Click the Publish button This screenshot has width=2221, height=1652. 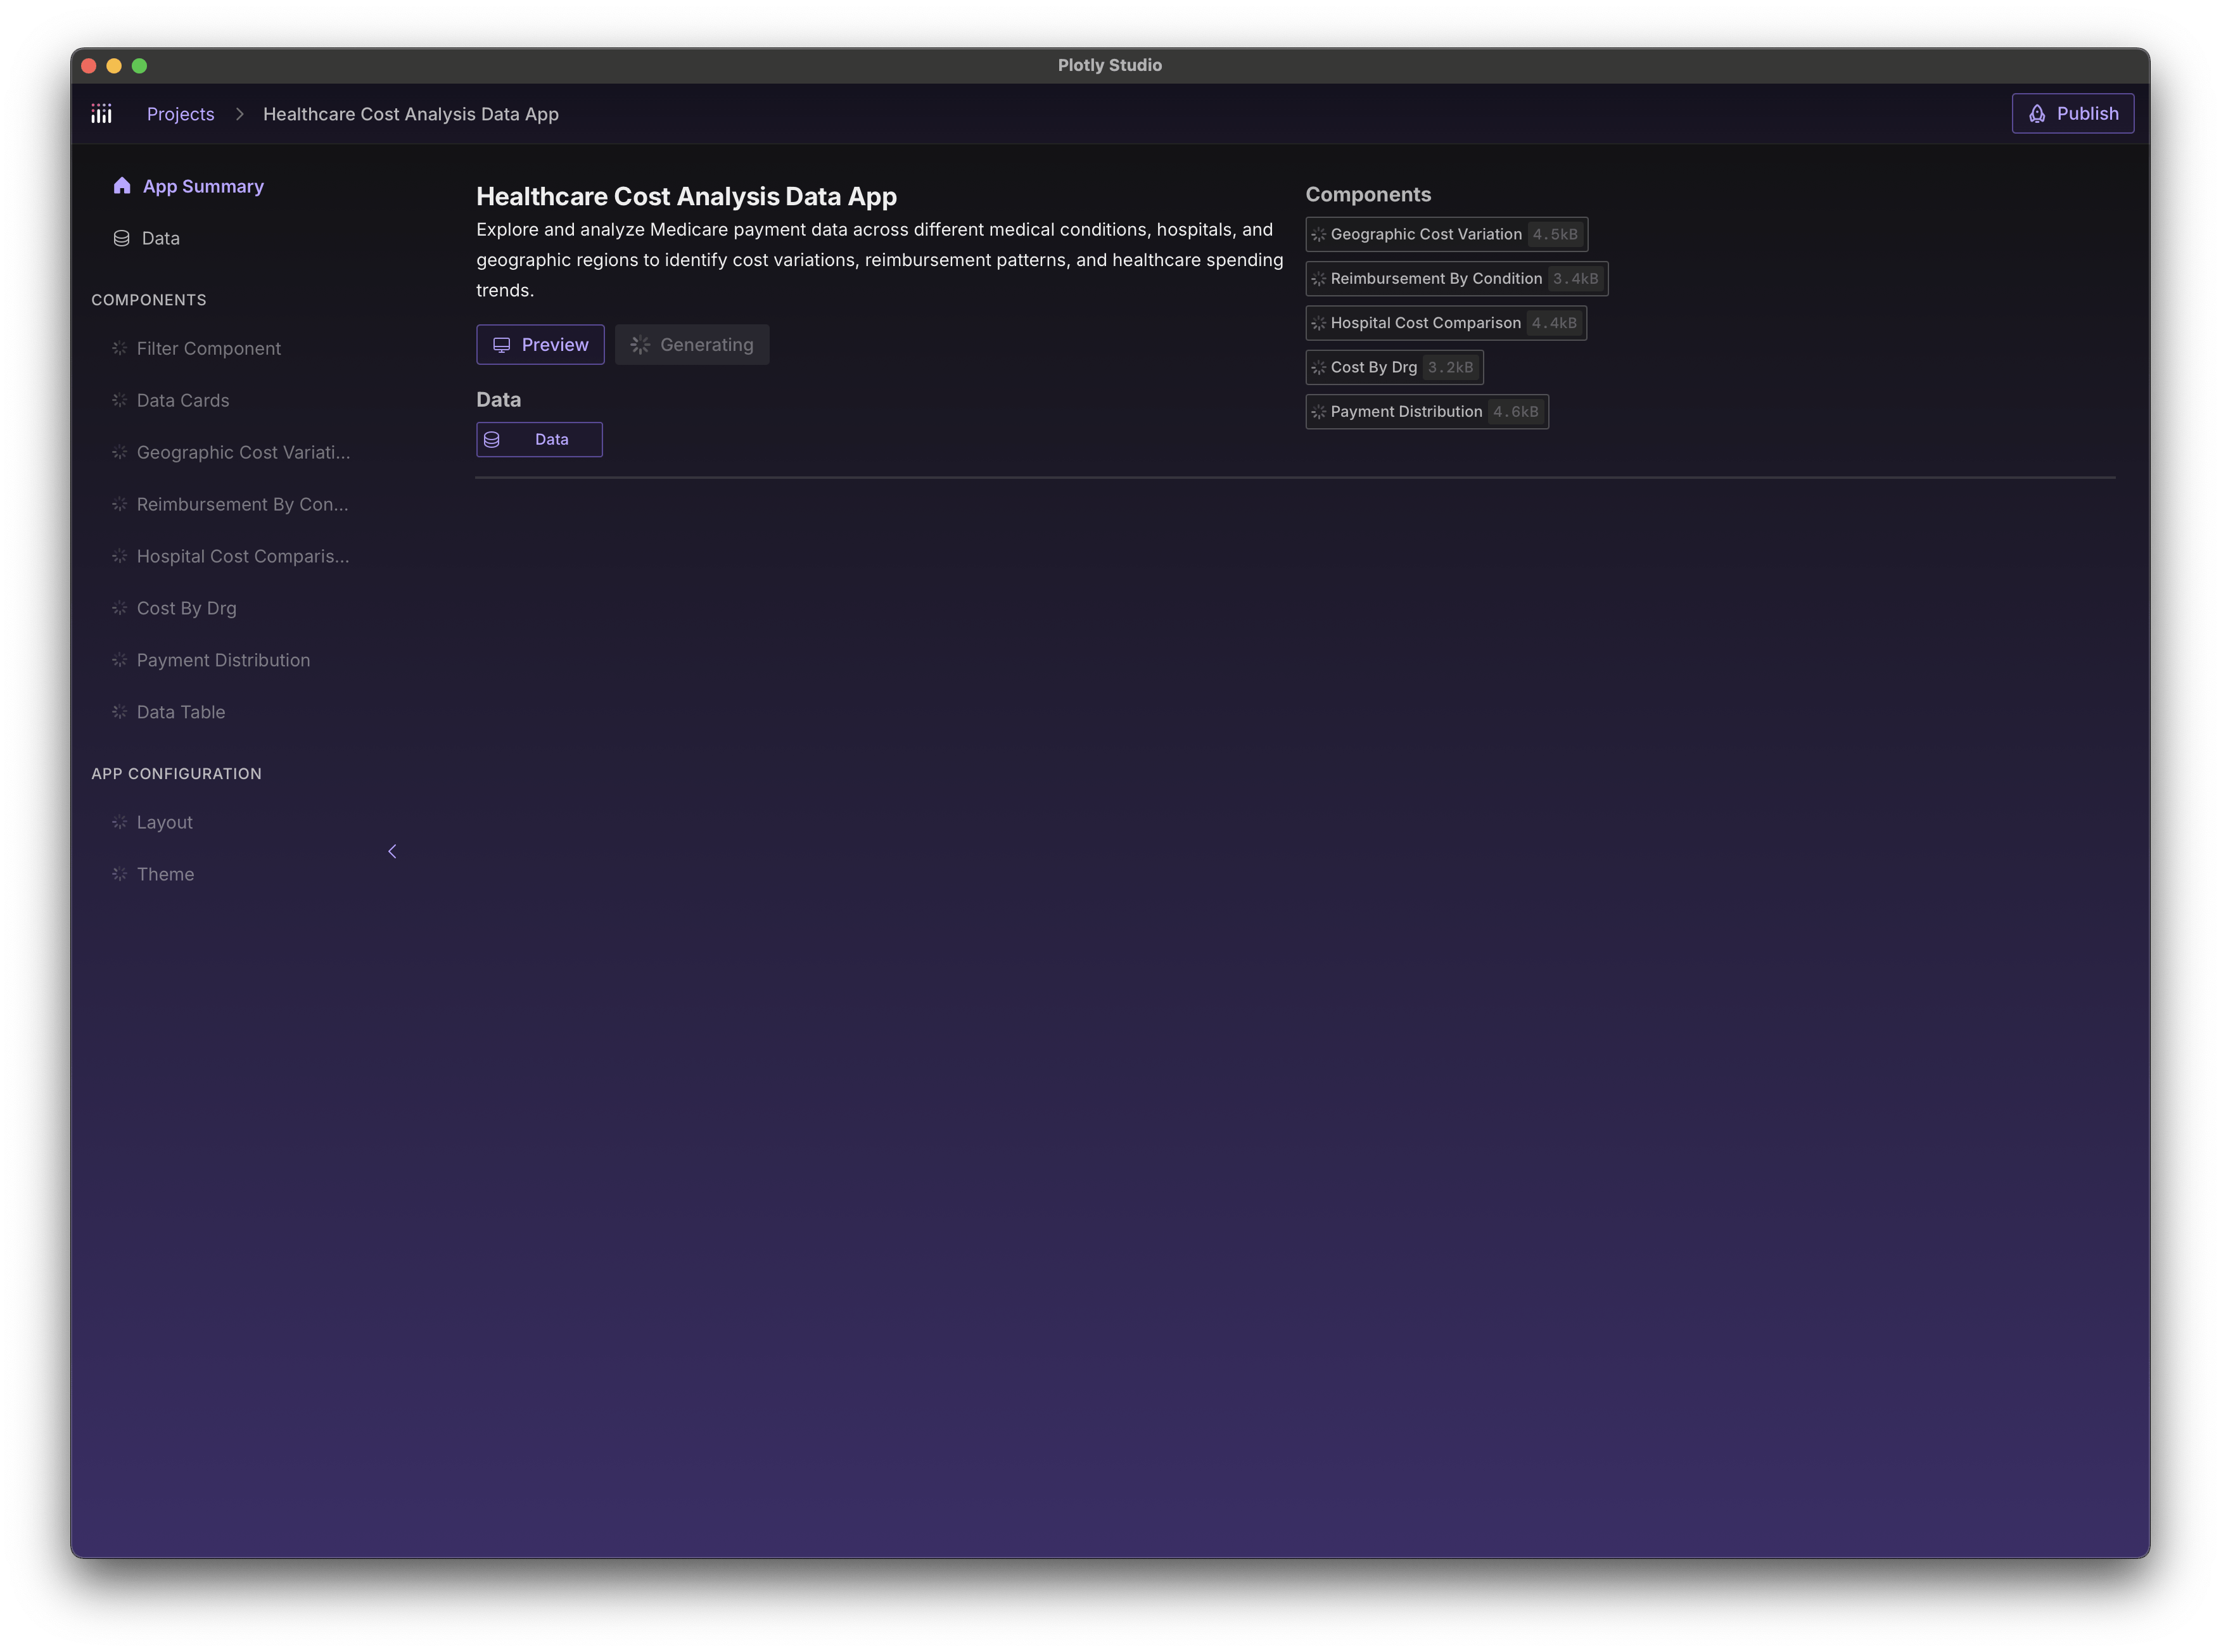[x=2072, y=114]
